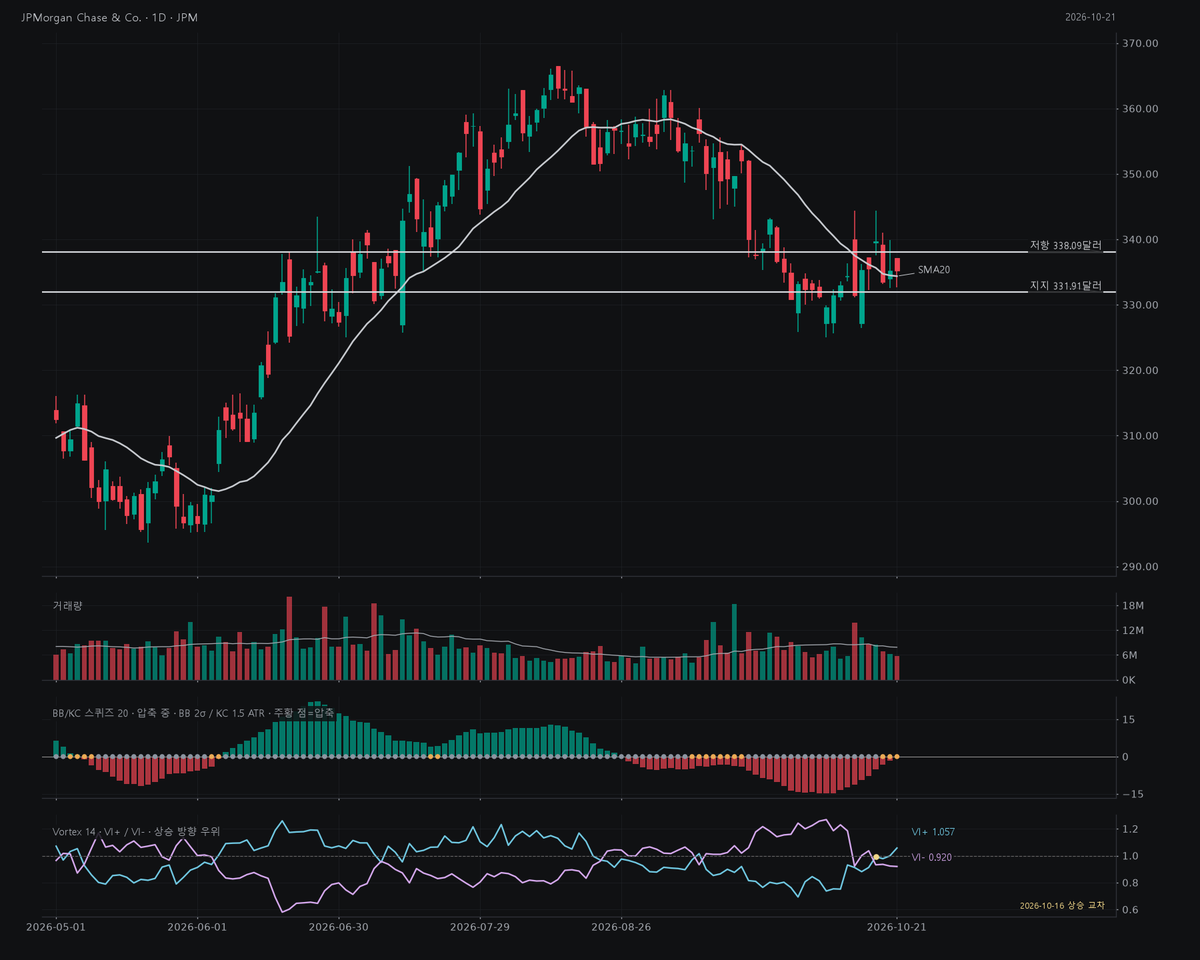Click the 18M volume axis label

pyautogui.click(x=1134, y=606)
